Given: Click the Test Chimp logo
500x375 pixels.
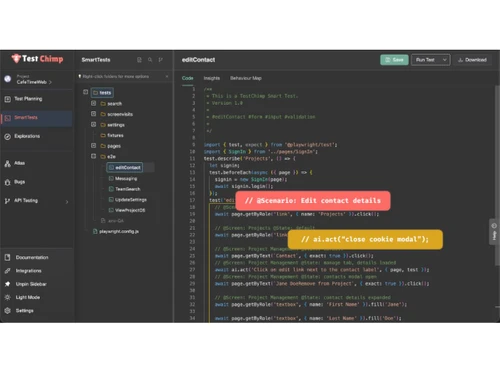Looking at the screenshot, I should click(x=37, y=59).
